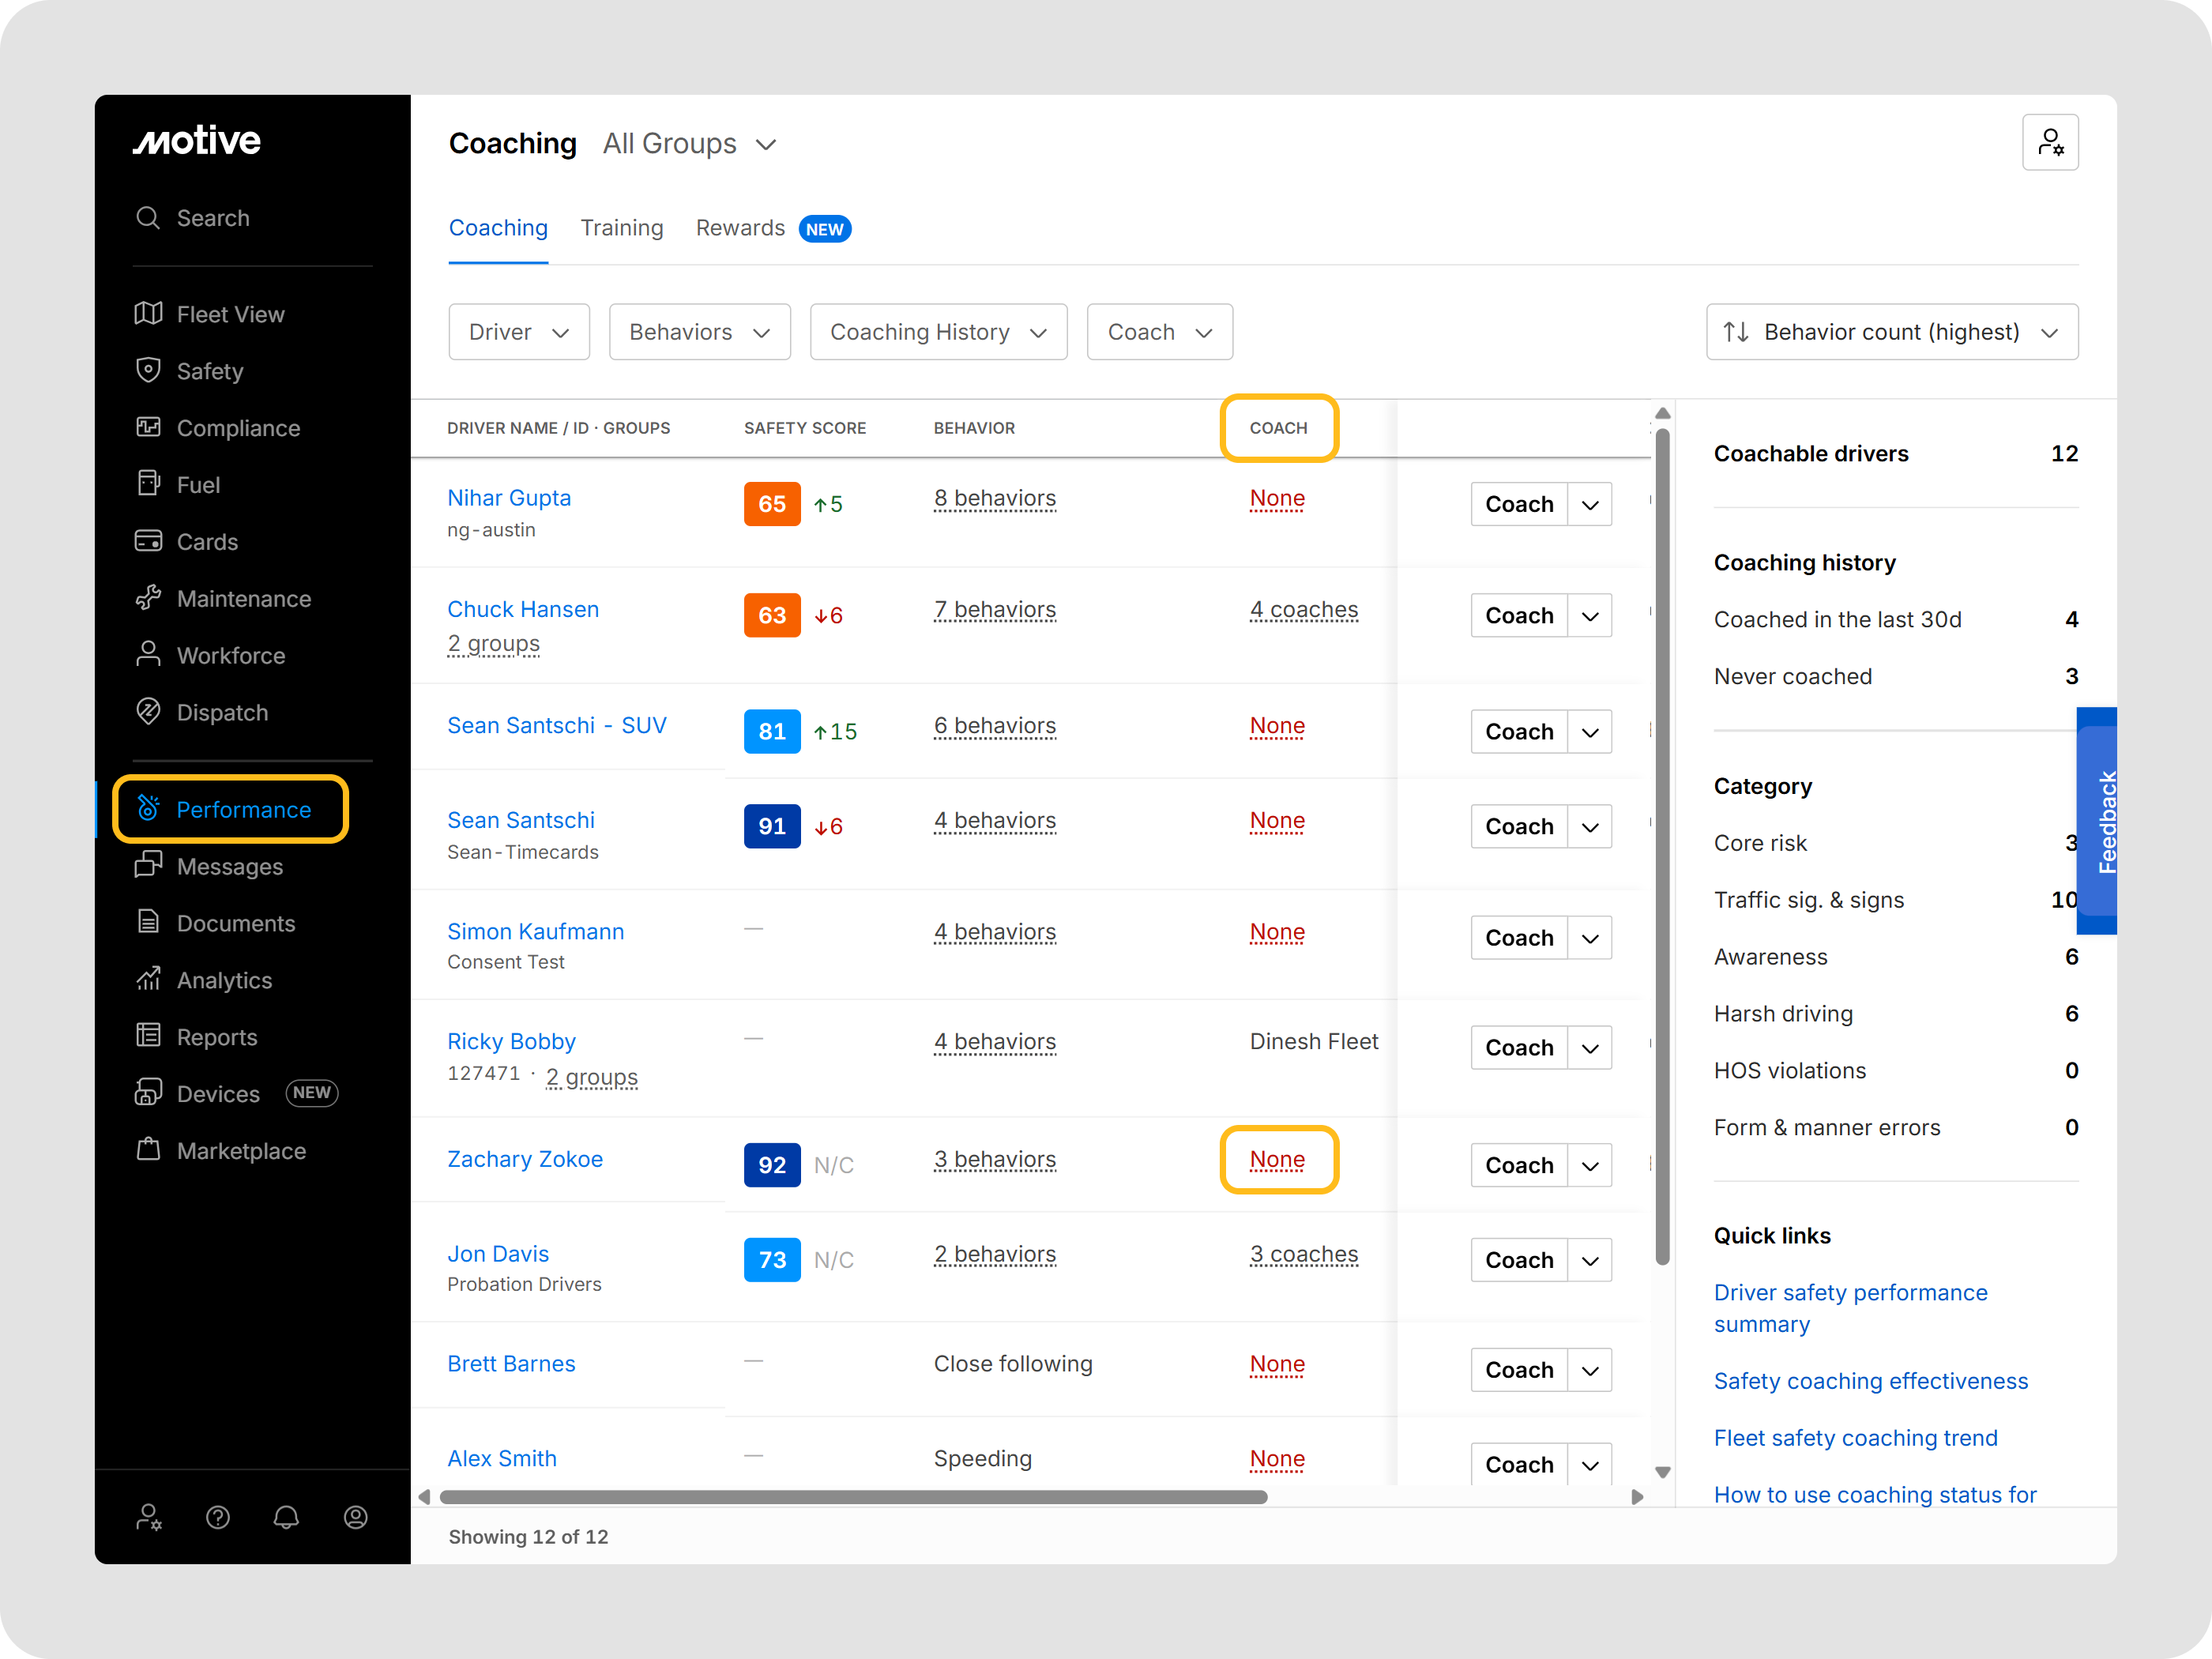
Task: Click the Dispatch icon in sidebar
Action: click(x=148, y=712)
